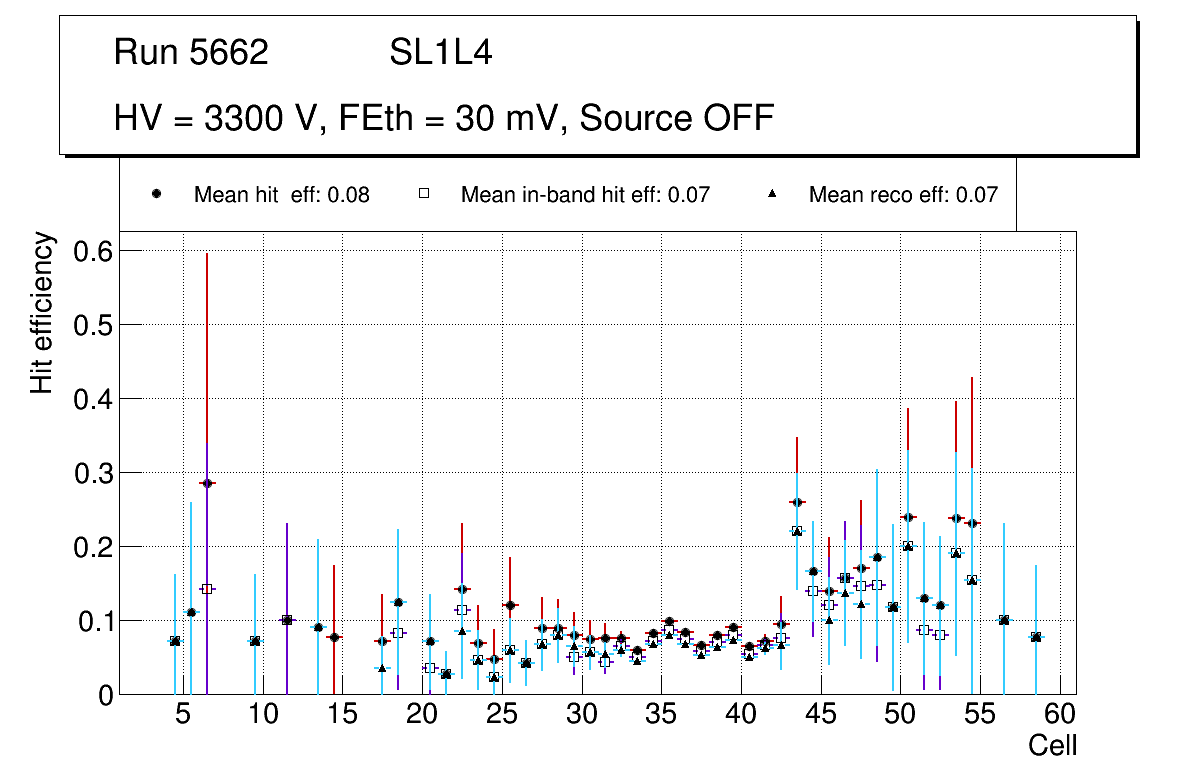Select the open square marker at cell 6
This screenshot has width=1196, height=772.
pos(207,589)
